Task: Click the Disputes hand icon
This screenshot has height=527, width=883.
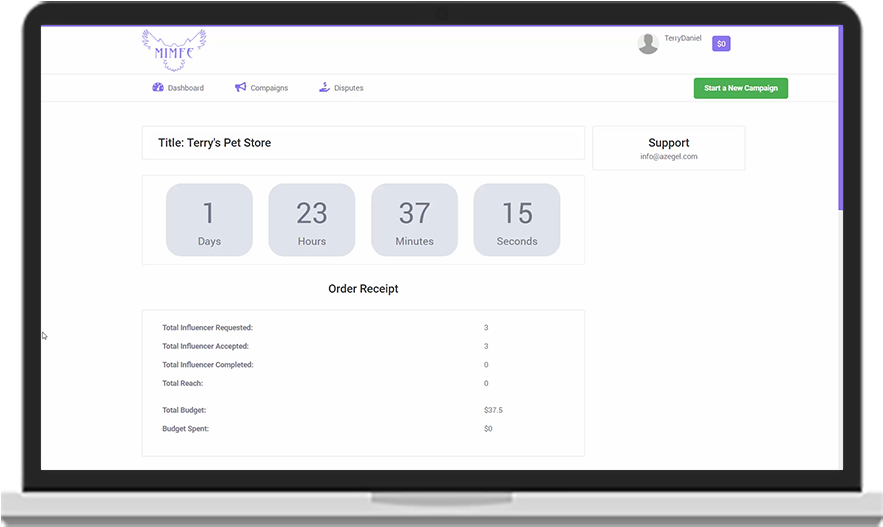Action: tap(324, 87)
